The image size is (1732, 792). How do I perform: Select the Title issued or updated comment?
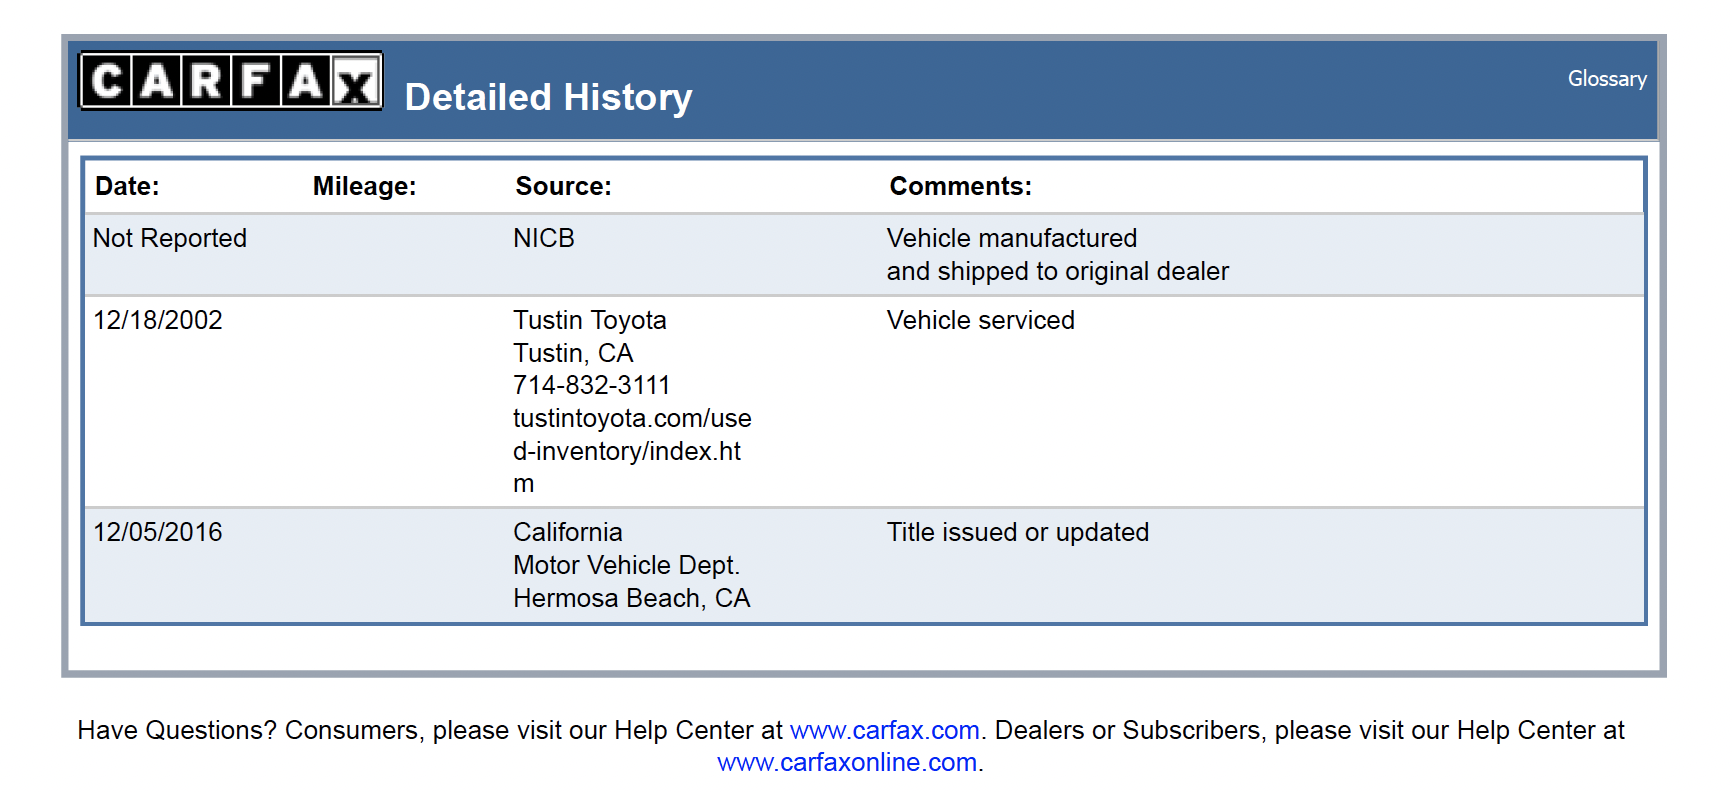tap(1018, 532)
